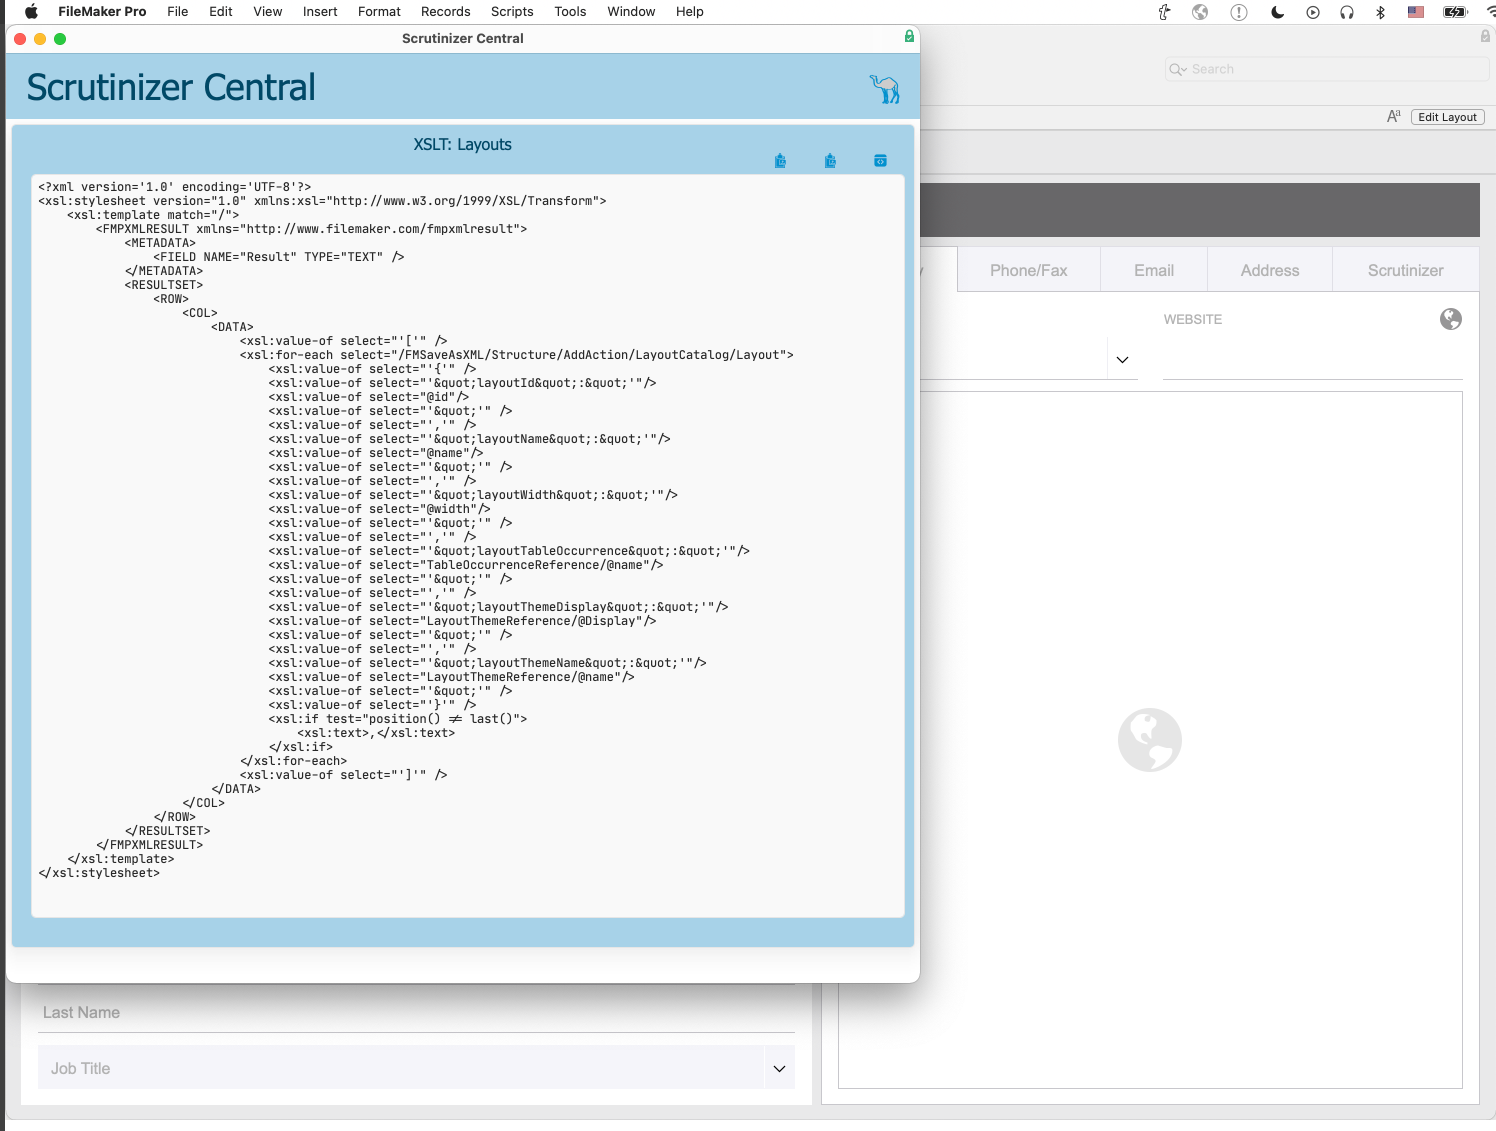Click the first clipboard icon above the XSLT code

(780, 161)
